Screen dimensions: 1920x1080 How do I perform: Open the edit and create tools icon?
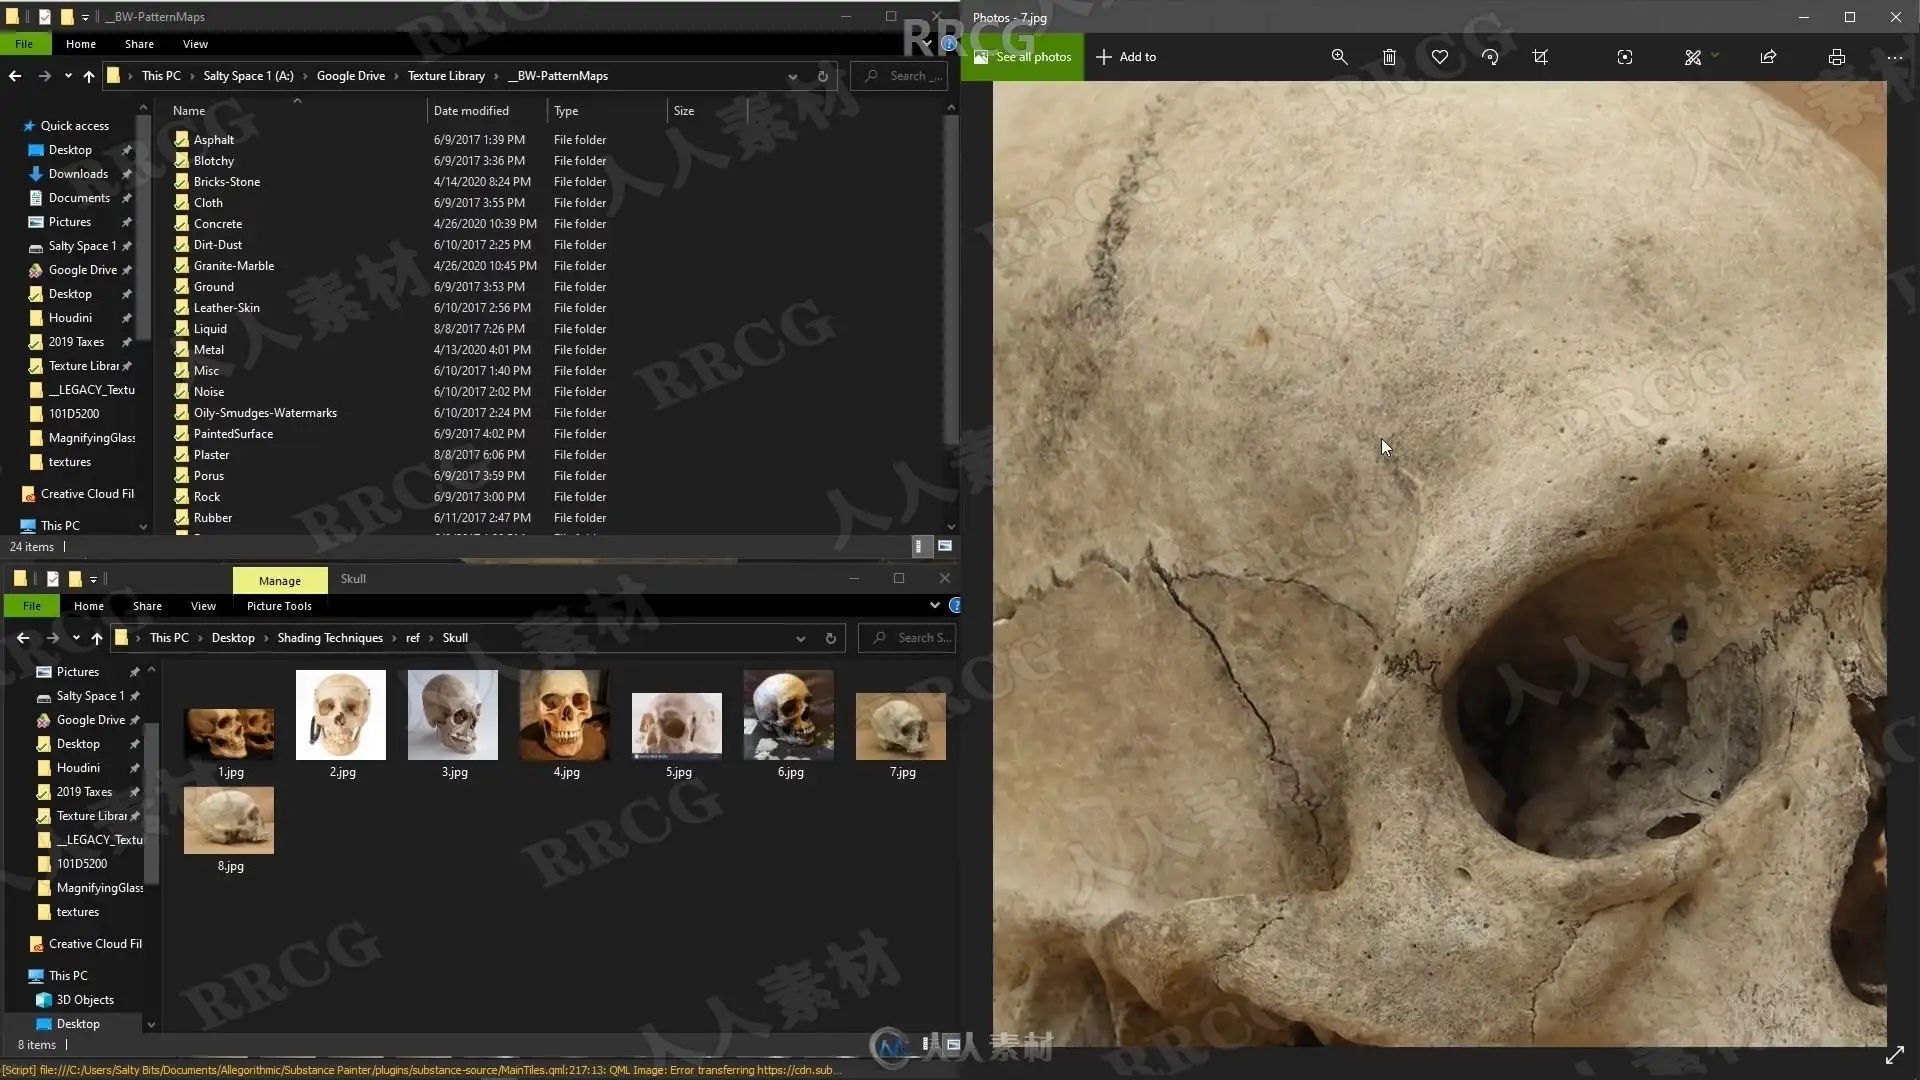pyautogui.click(x=1692, y=57)
